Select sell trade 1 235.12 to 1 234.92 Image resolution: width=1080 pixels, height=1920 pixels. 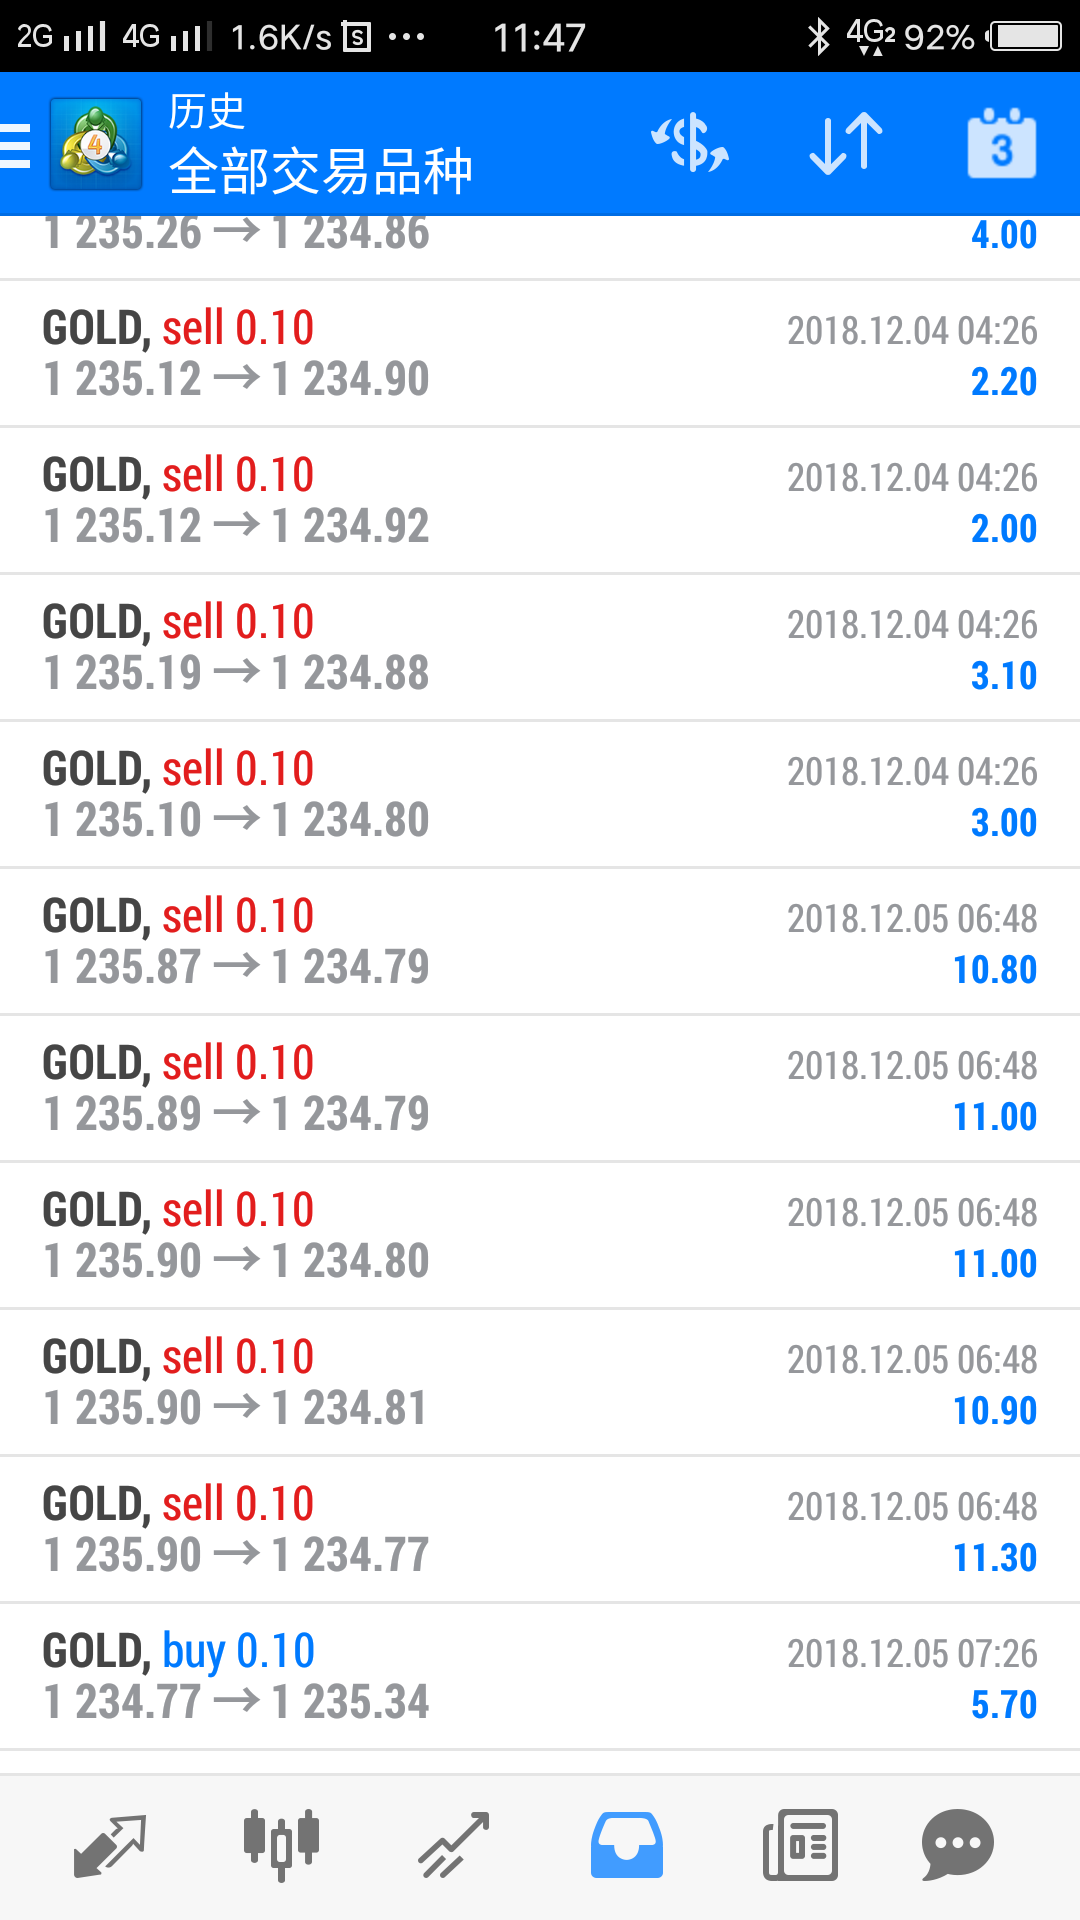pyautogui.click(x=540, y=501)
